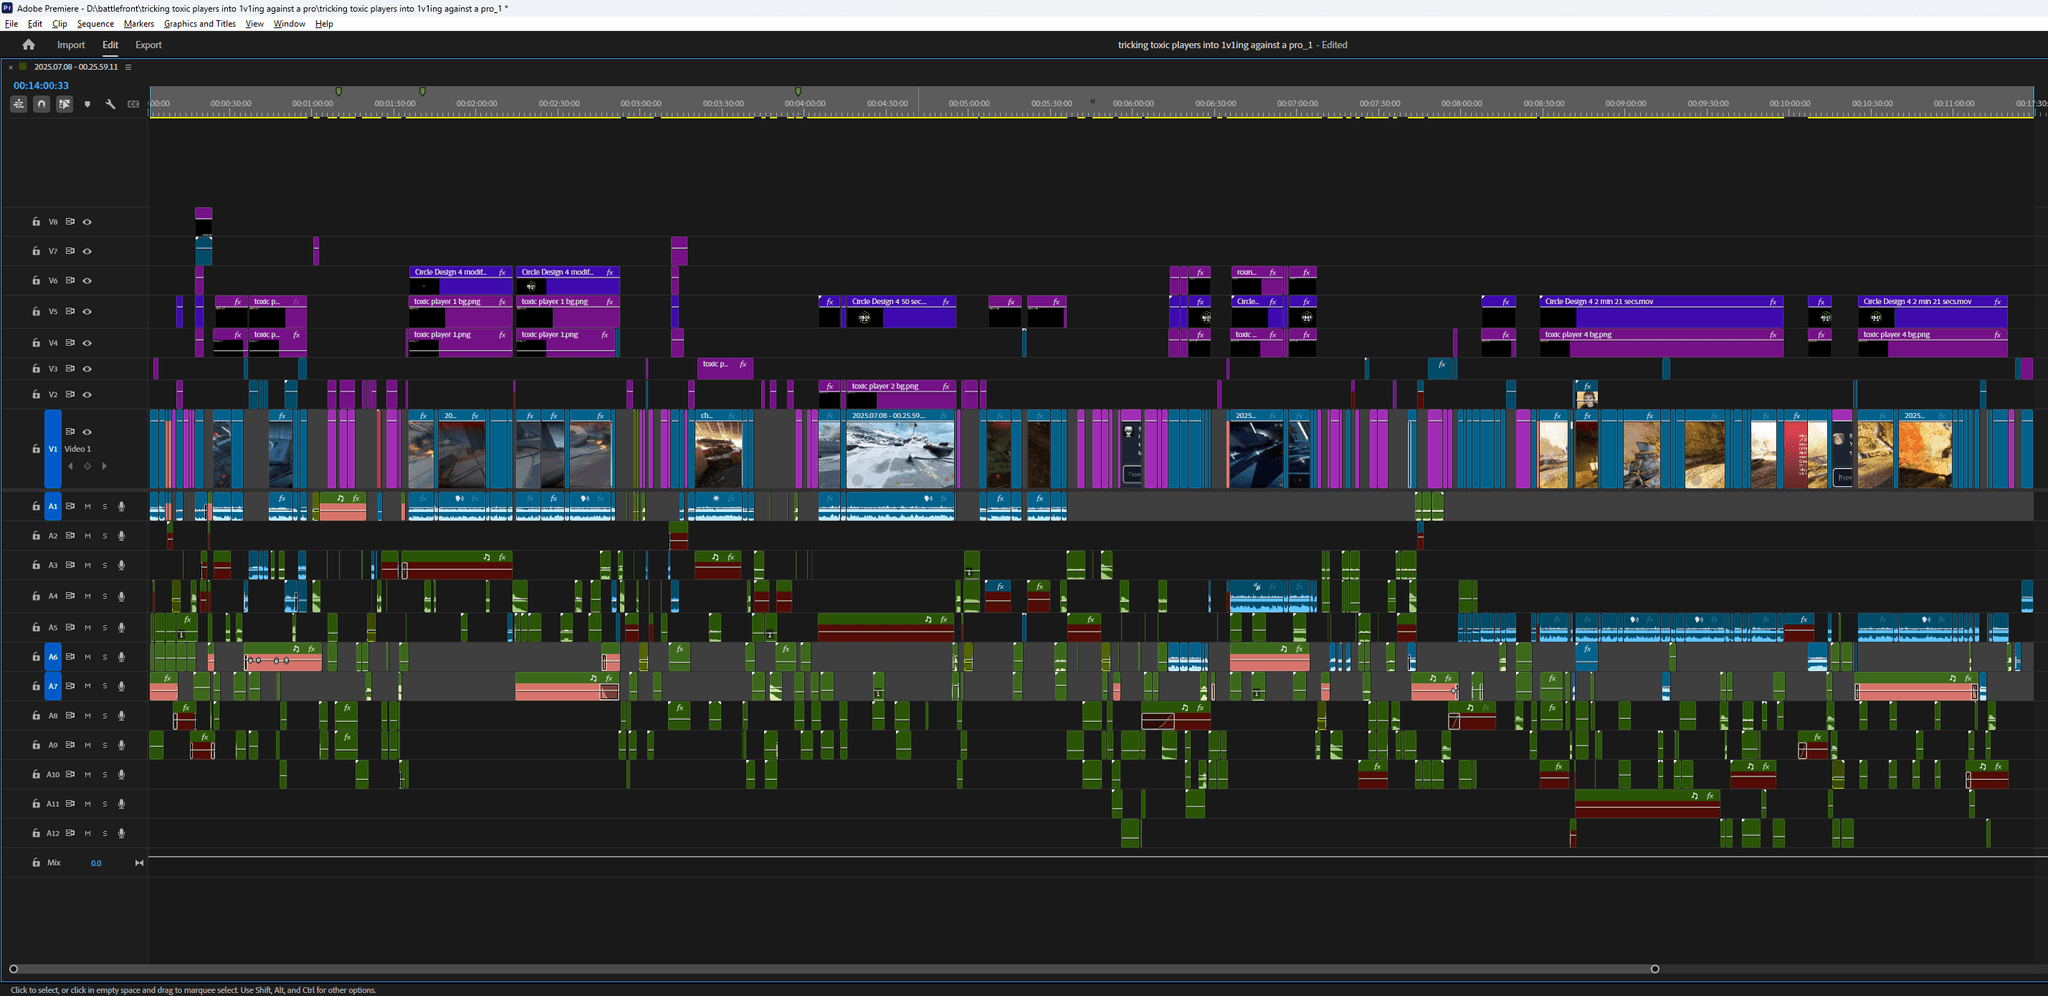Go to next keyframe on Video 1

(x=104, y=466)
